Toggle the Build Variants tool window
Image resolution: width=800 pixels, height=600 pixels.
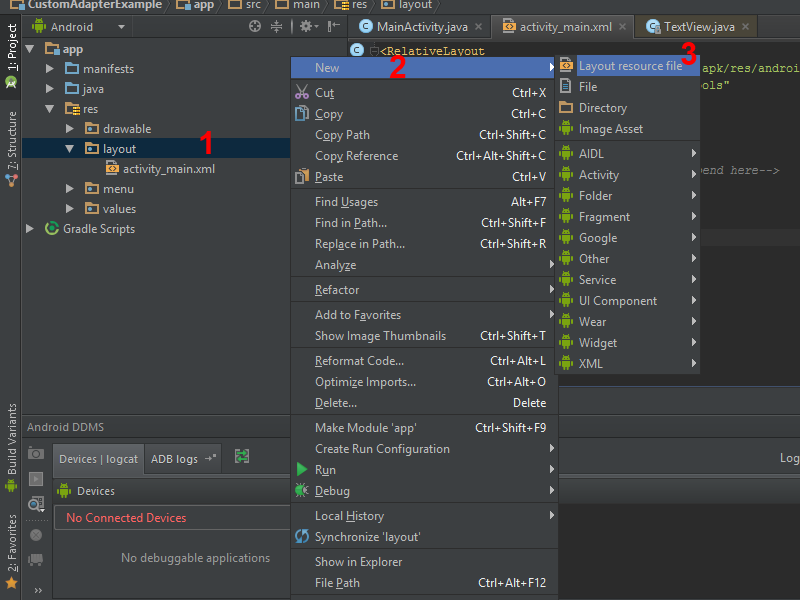tap(11, 447)
